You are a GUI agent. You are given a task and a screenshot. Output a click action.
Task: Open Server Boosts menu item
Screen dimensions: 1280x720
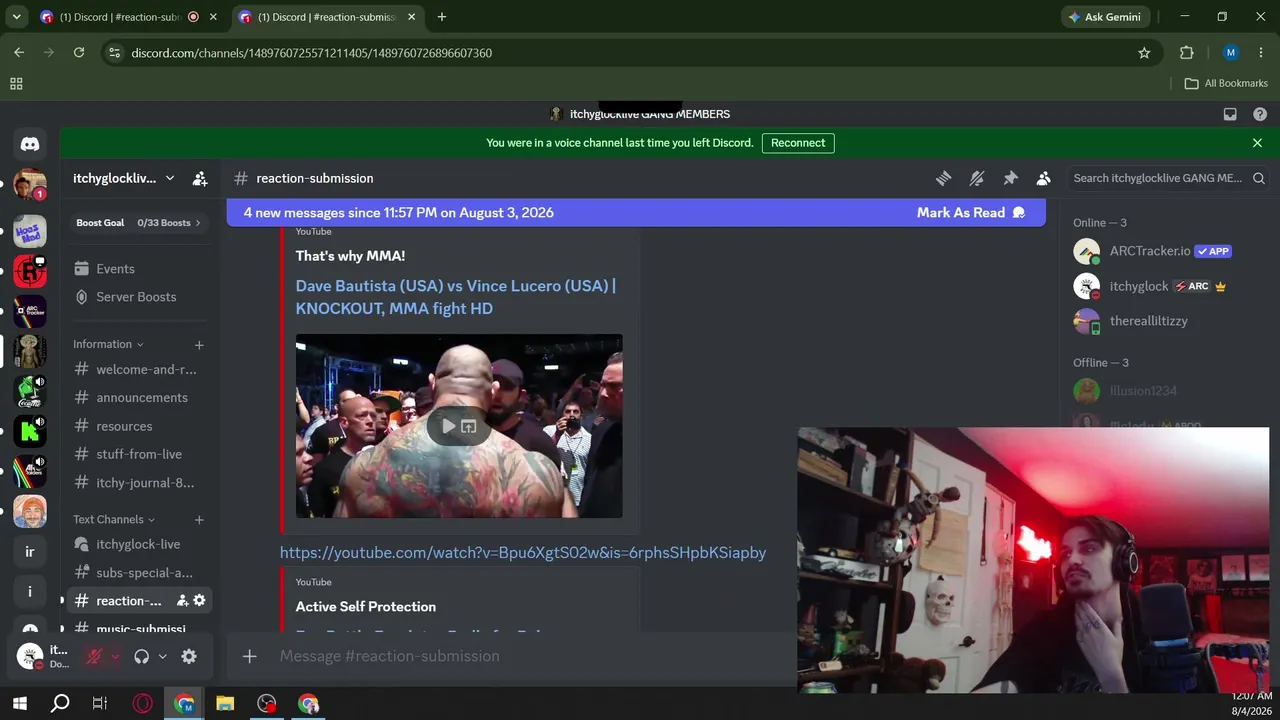coord(136,297)
